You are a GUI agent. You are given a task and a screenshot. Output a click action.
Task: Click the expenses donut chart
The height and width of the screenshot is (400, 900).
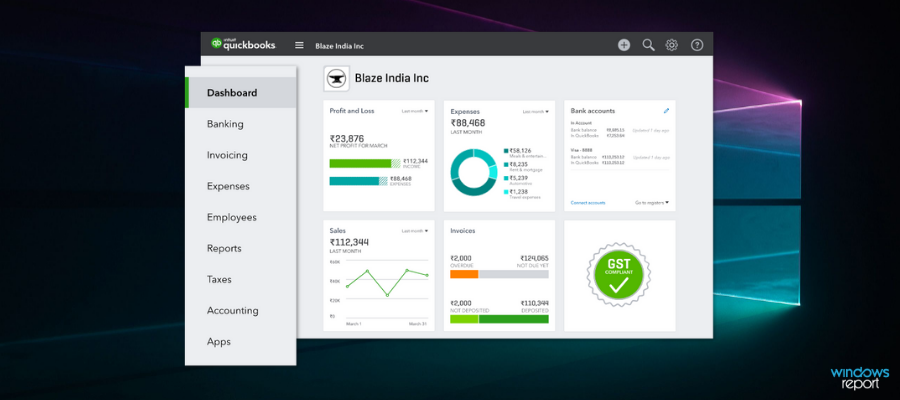pos(474,172)
